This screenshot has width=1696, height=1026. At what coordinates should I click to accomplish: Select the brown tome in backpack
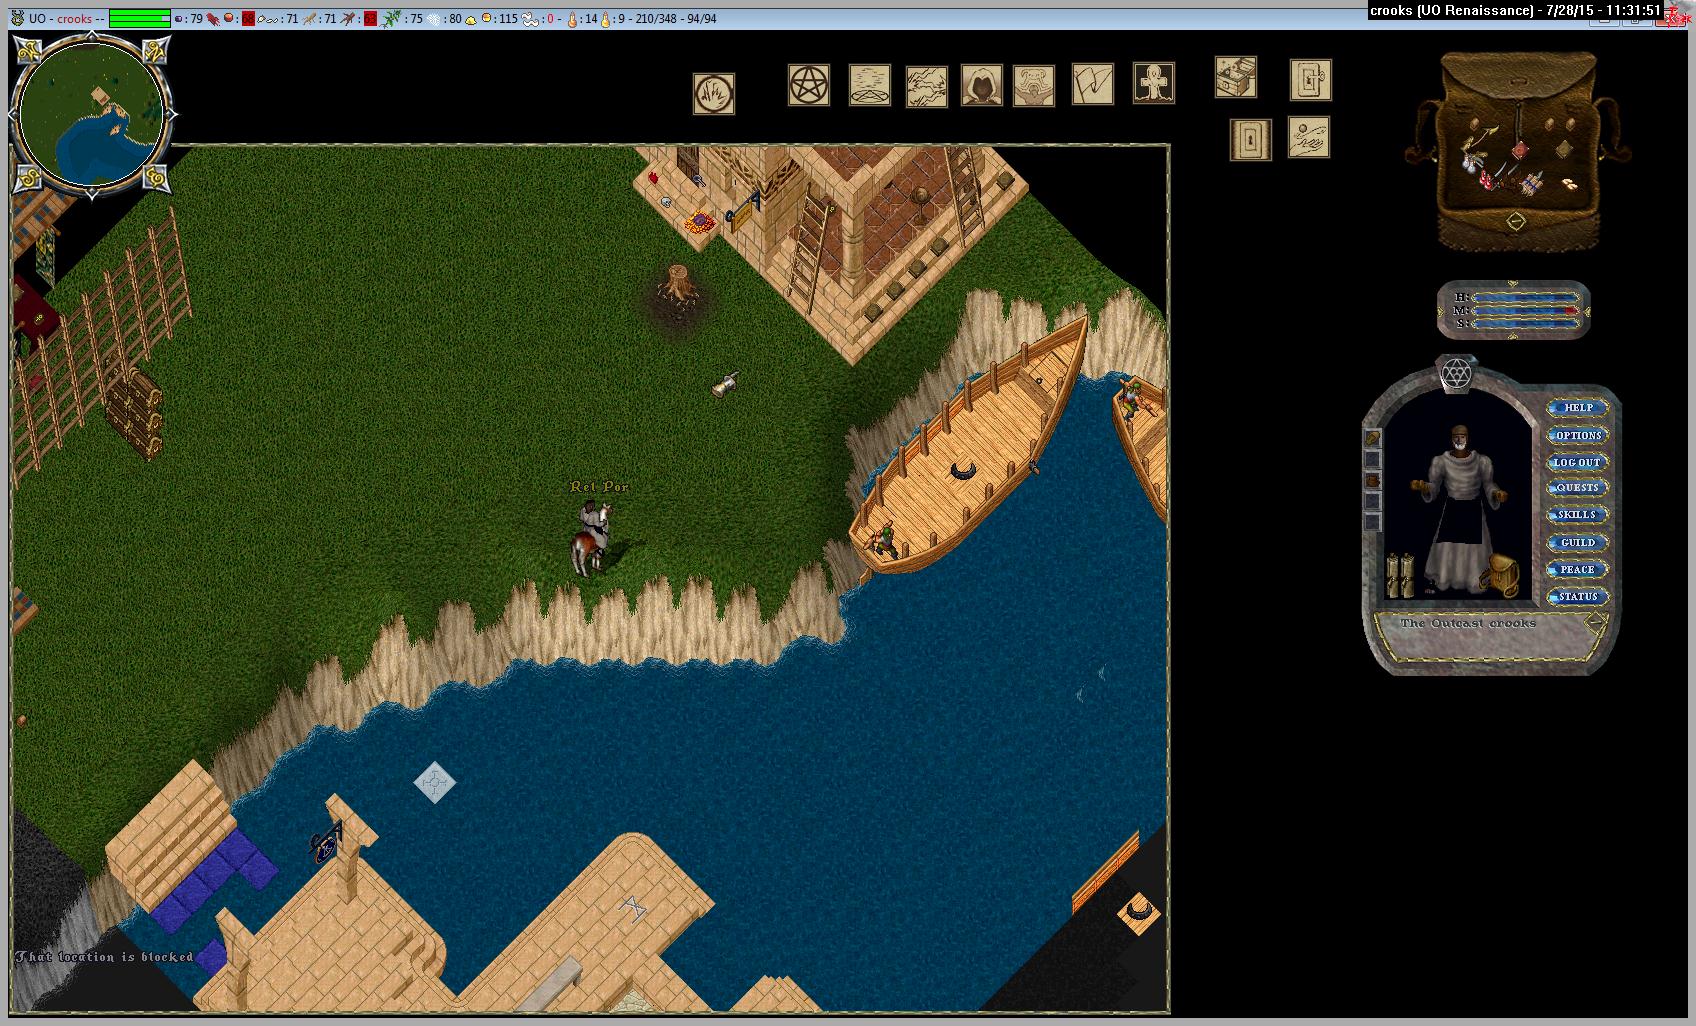[1563, 151]
